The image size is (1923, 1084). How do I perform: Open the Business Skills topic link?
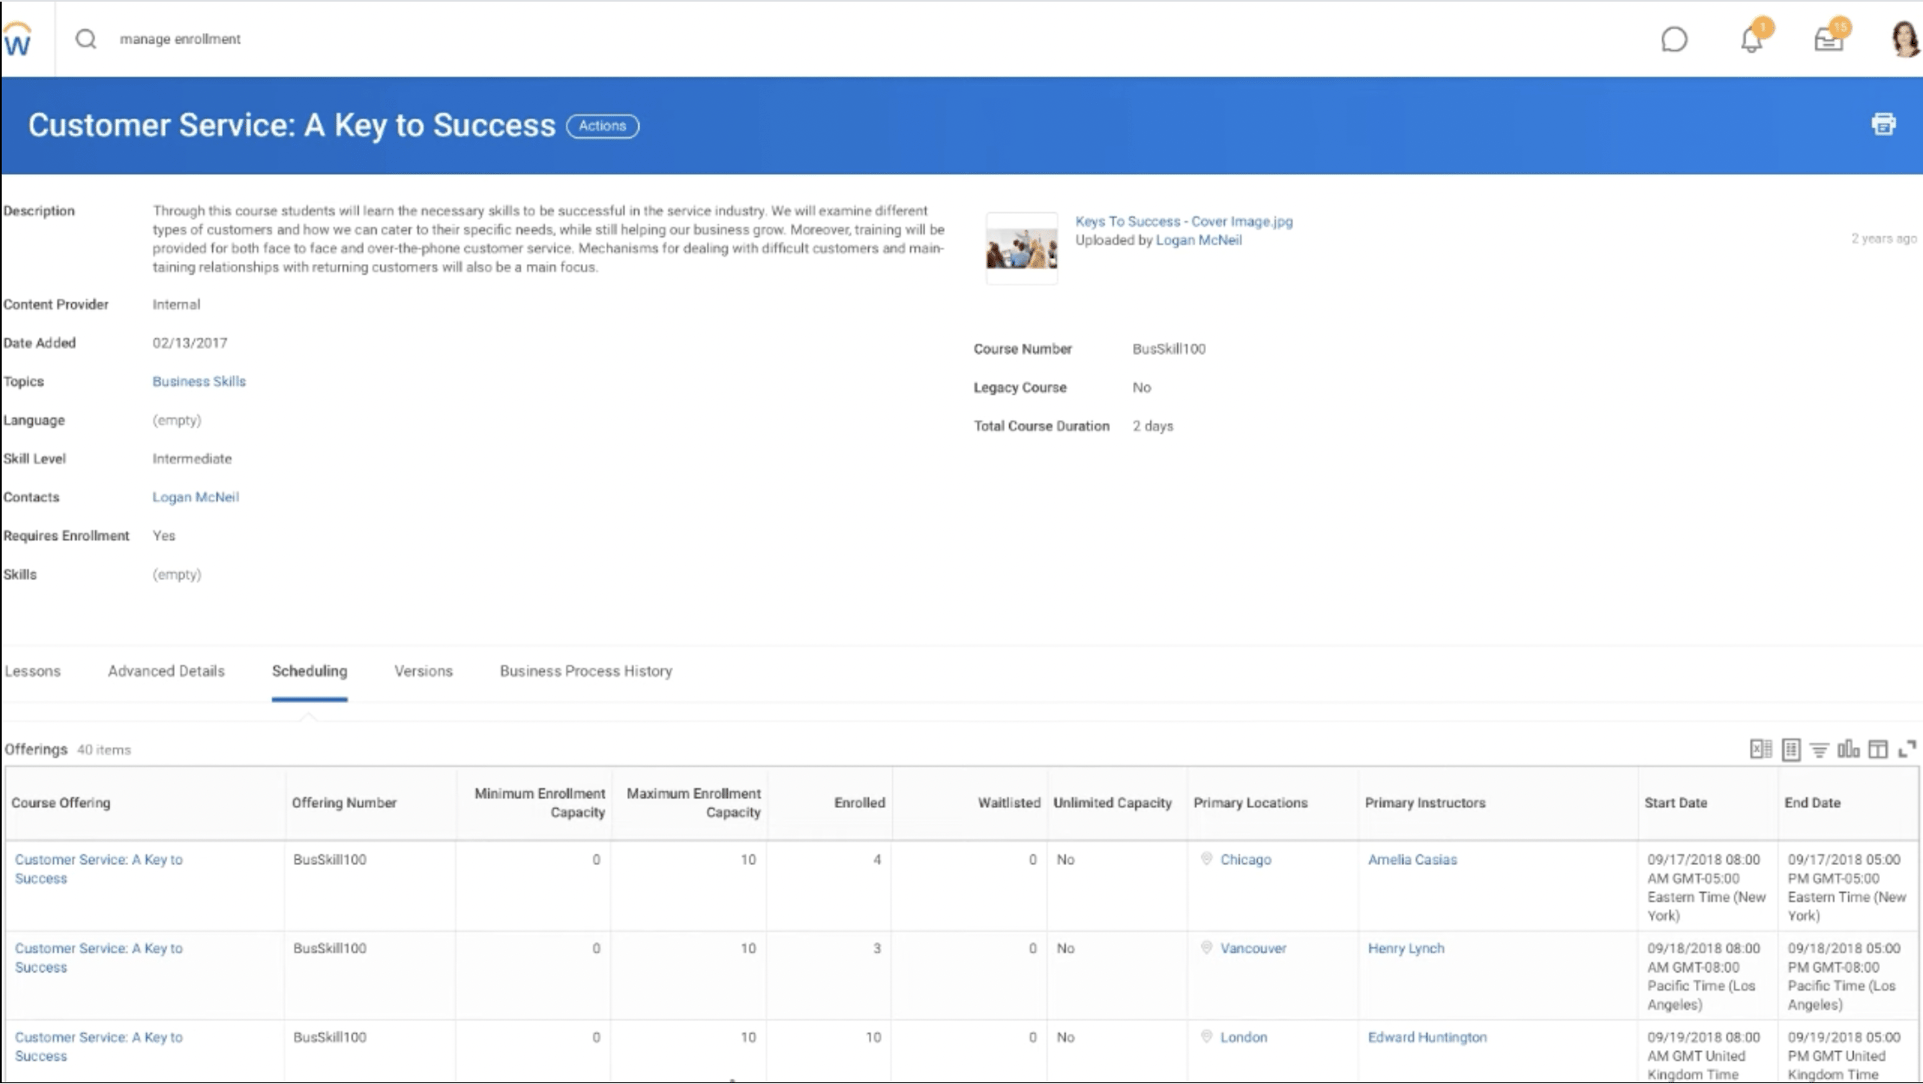(x=199, y=381)
